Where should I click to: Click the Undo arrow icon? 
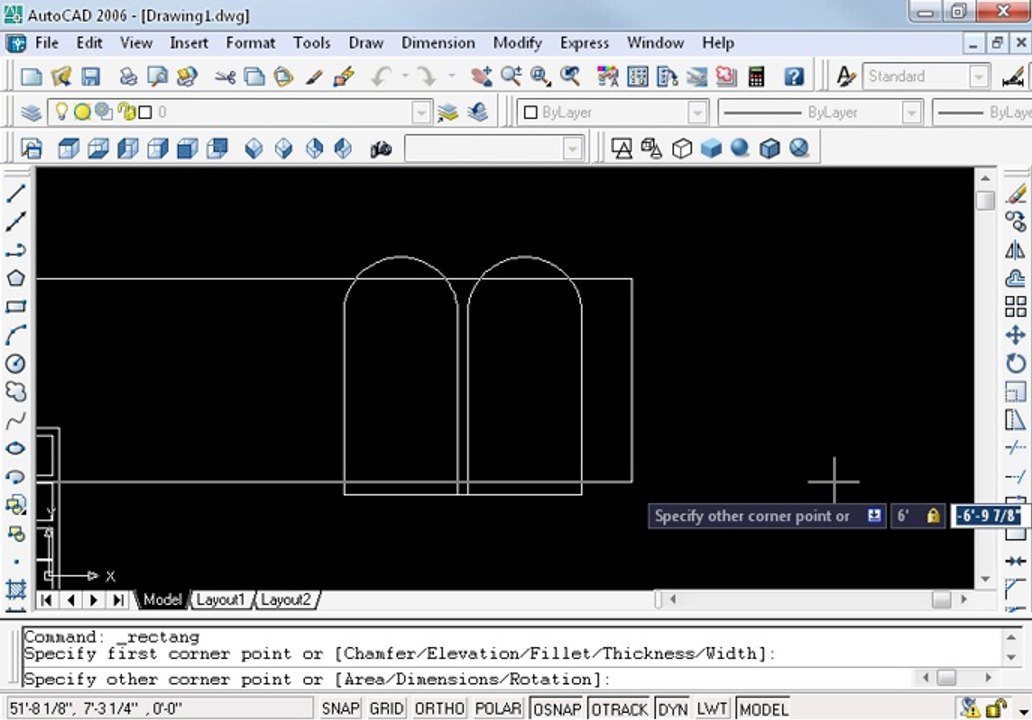point(381,76)
